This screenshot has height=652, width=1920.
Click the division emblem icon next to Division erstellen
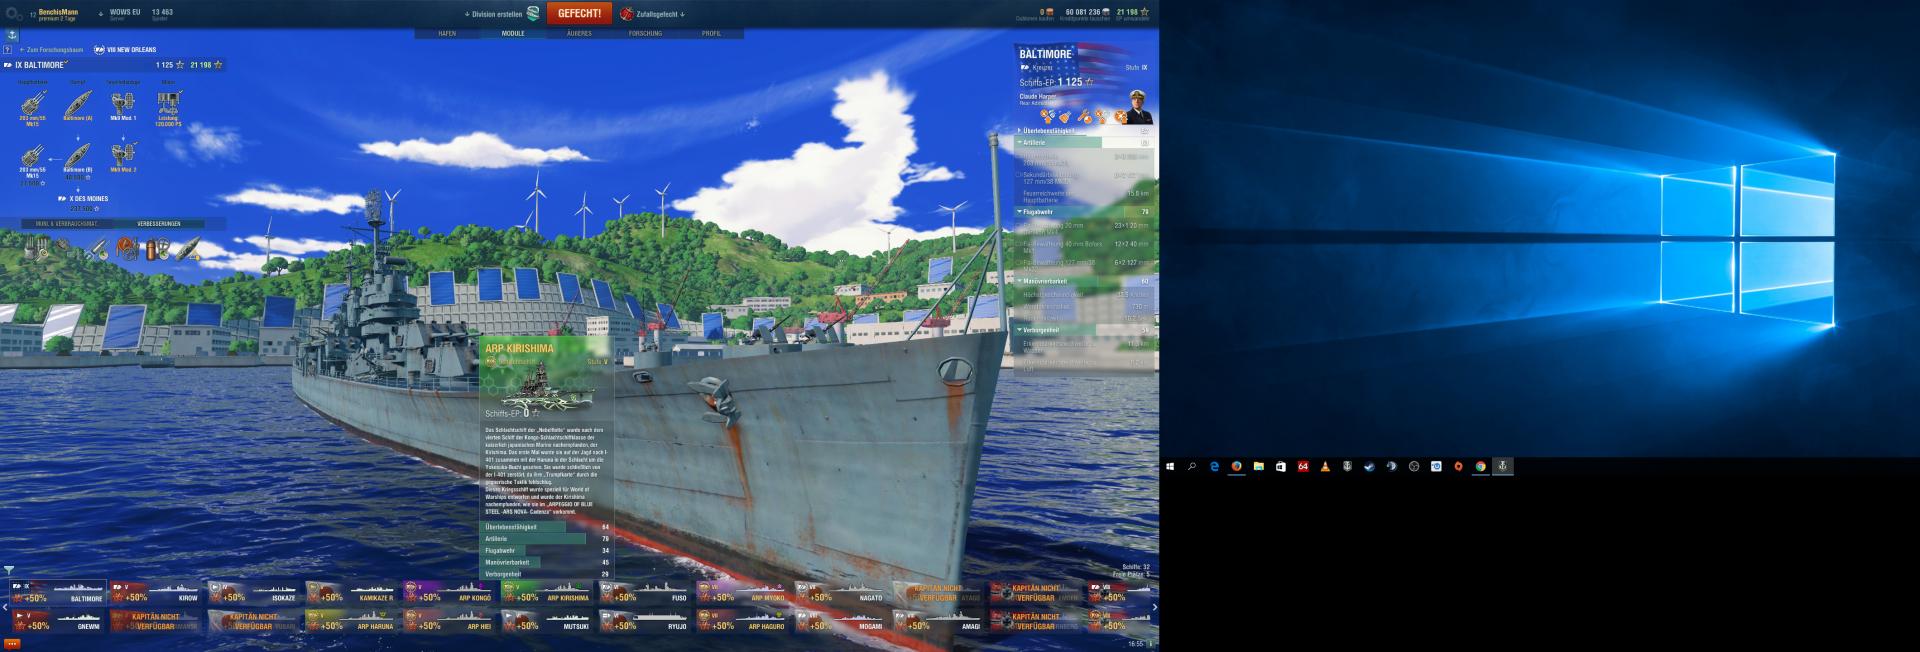(x=533, y=14)
